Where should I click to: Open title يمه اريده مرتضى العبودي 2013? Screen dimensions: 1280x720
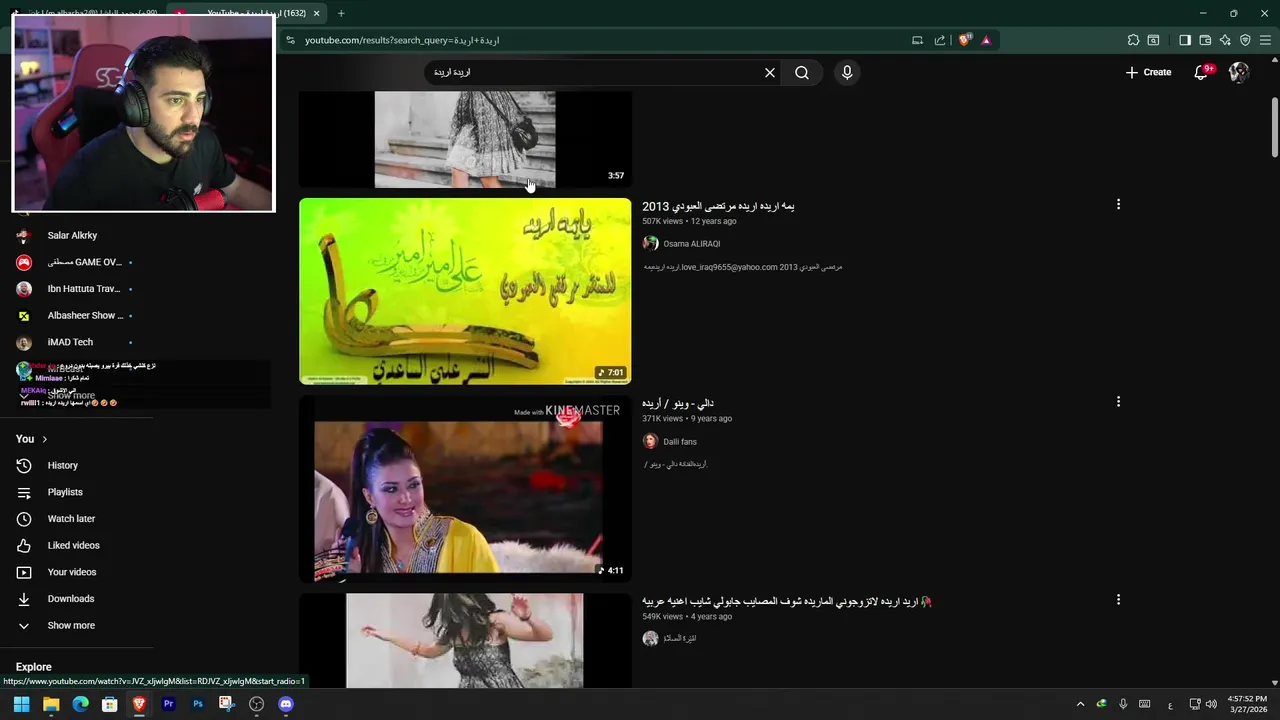click(718, 206)
